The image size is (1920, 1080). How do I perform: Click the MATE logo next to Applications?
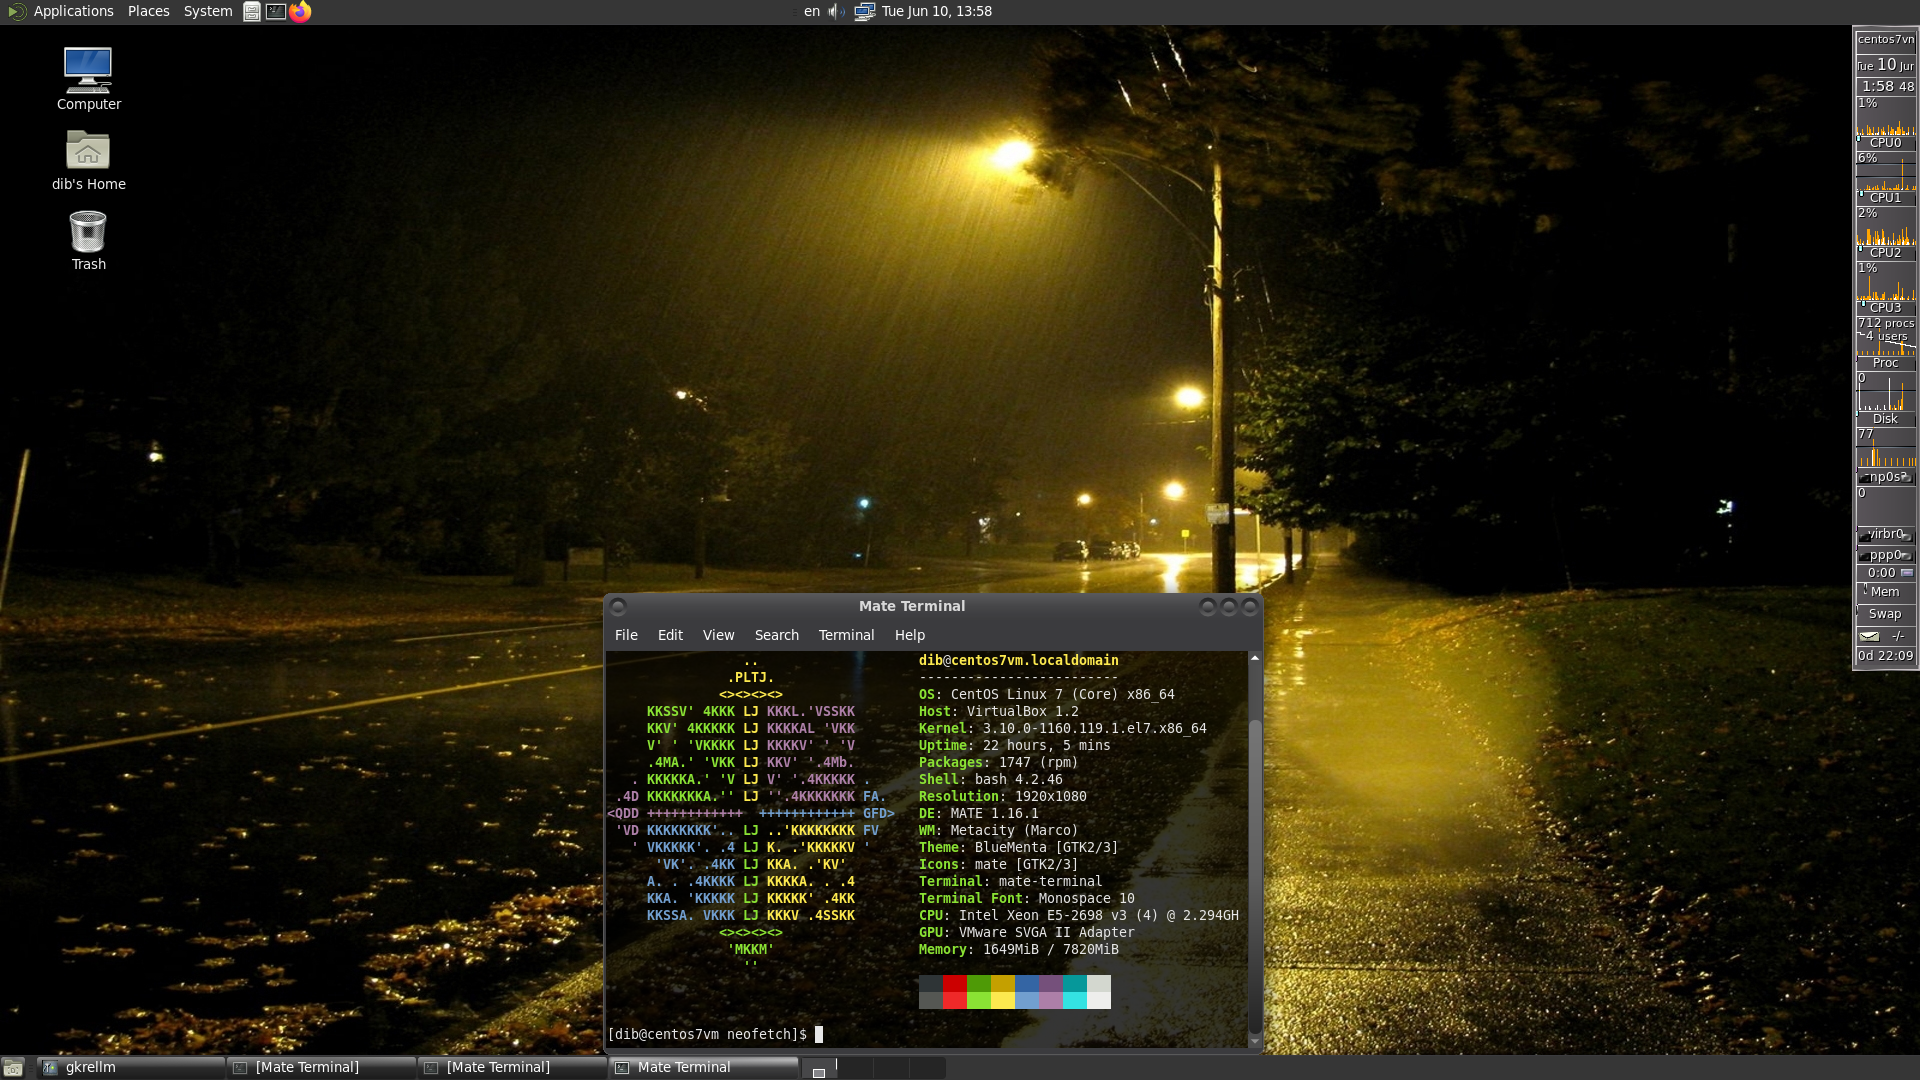[16, 12]
